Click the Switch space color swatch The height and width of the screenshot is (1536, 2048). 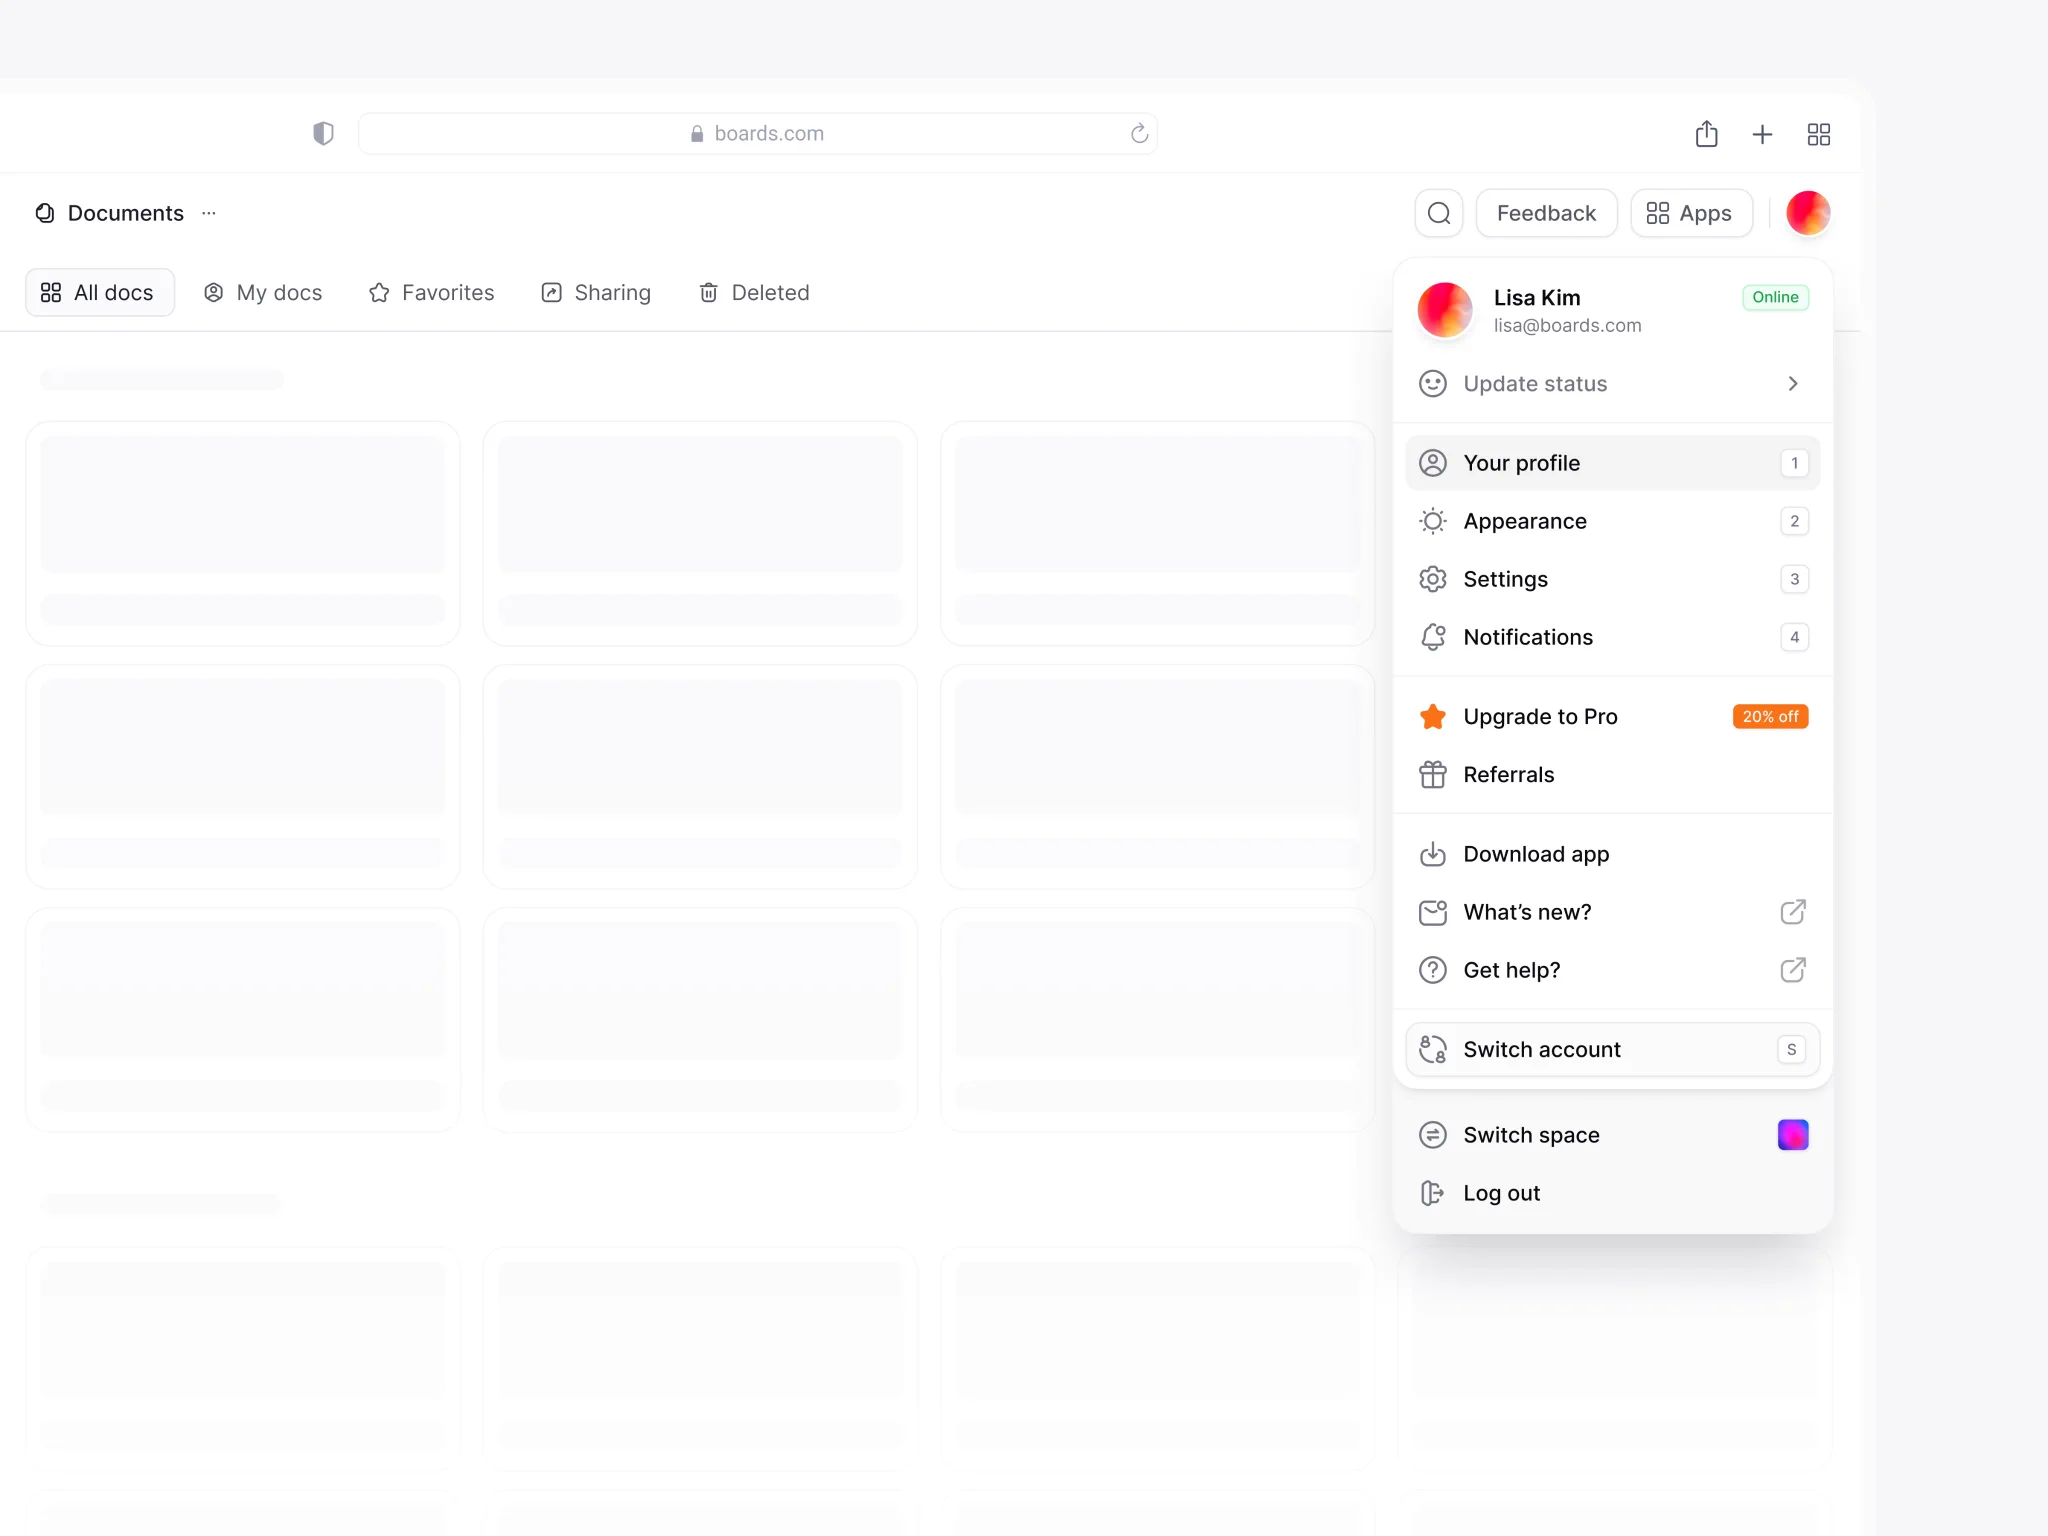pos(1793,1135)
